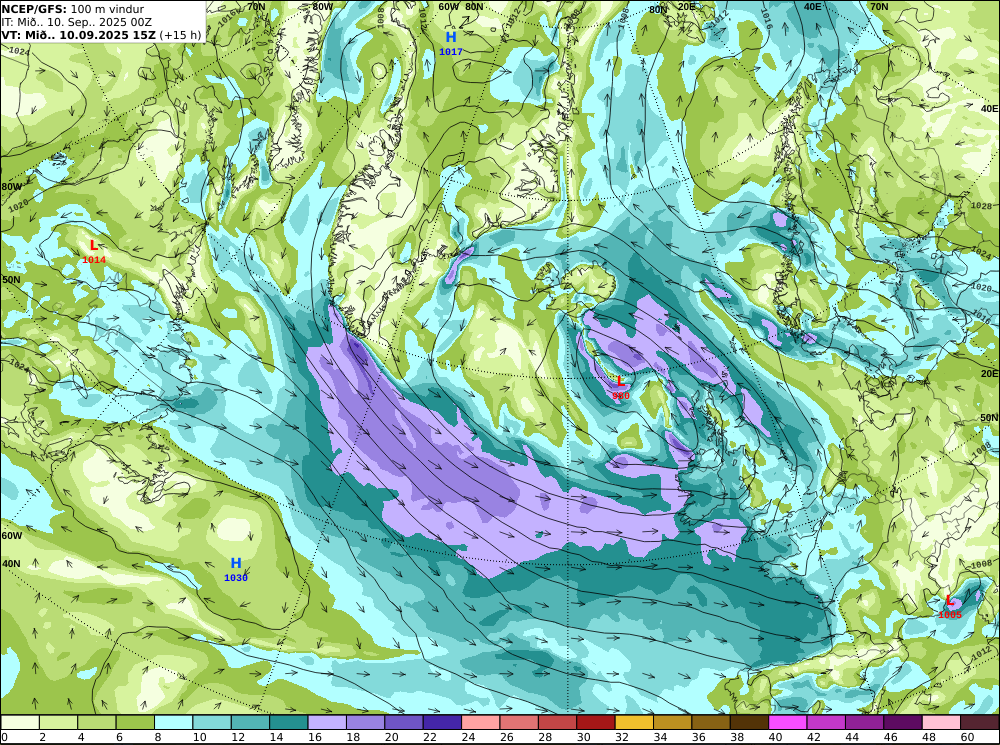The image size is (1000, 745).
Task: Pick the light cyan 8–10 legend swatch
Action: point(173,722)
